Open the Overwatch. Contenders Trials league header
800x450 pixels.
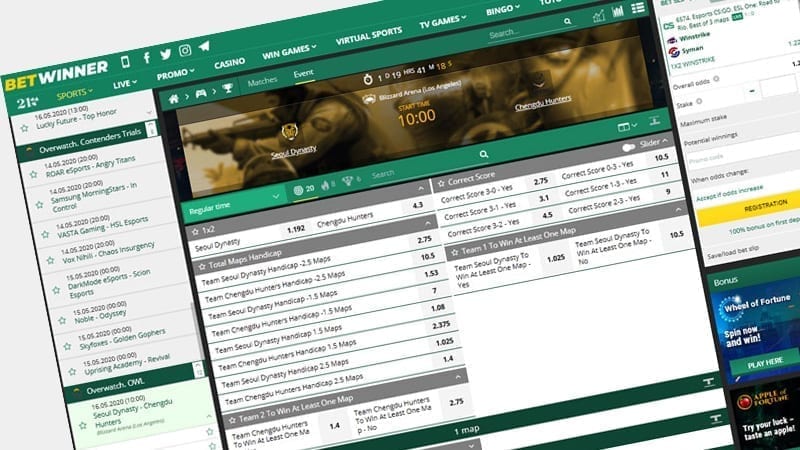88,142
